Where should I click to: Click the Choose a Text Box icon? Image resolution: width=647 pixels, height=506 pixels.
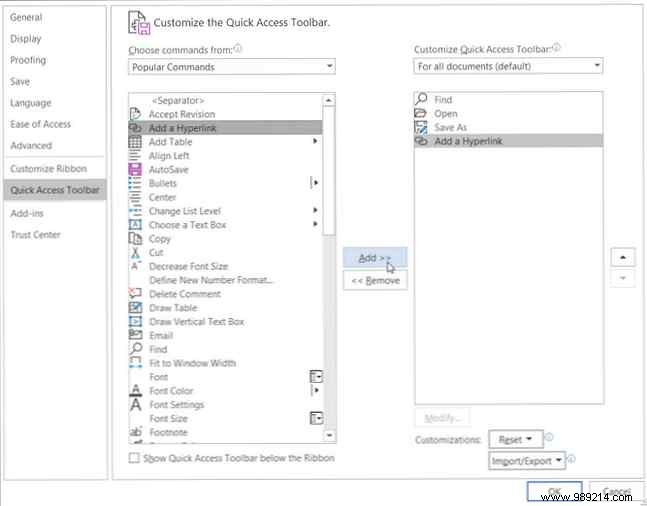coord(135,225)
